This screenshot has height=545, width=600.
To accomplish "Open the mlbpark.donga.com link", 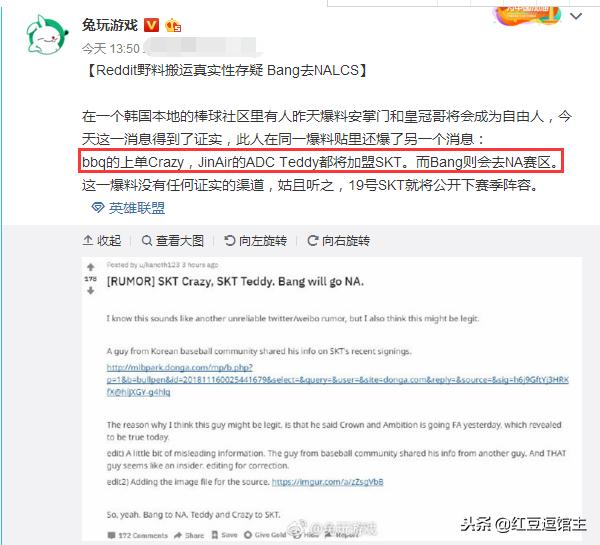I will click(338, 380).
